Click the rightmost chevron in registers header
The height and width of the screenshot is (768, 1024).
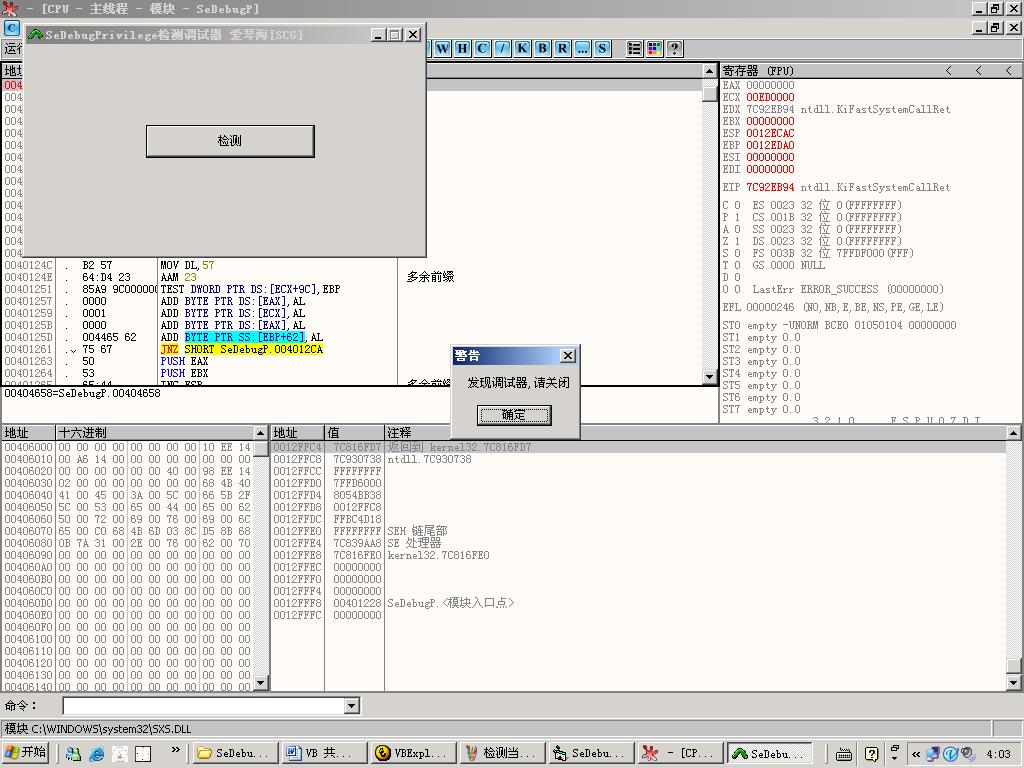tap(1008, 71)
